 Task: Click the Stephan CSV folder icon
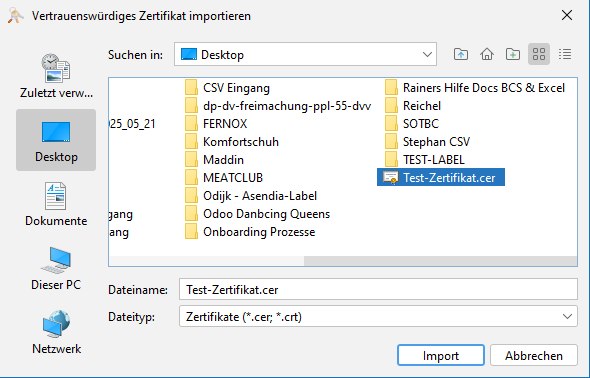(x=391, y=142)
